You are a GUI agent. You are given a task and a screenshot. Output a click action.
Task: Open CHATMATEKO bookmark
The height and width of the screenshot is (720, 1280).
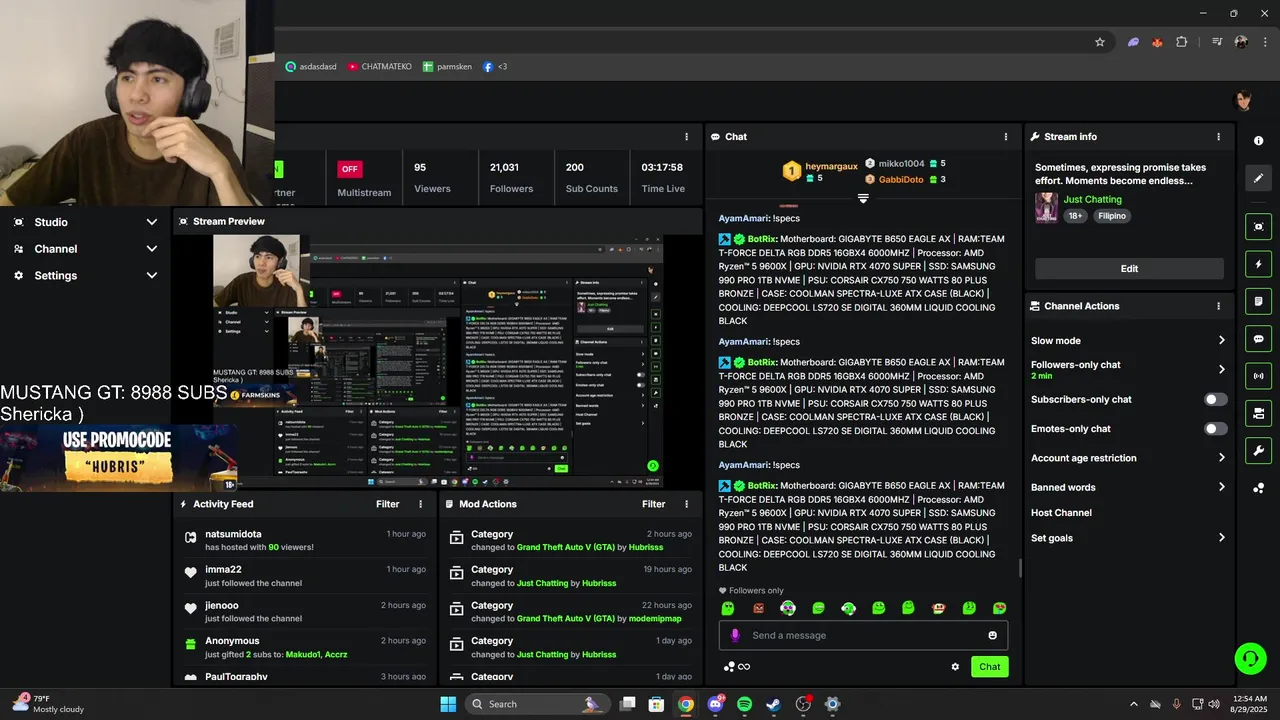[379, 67]
